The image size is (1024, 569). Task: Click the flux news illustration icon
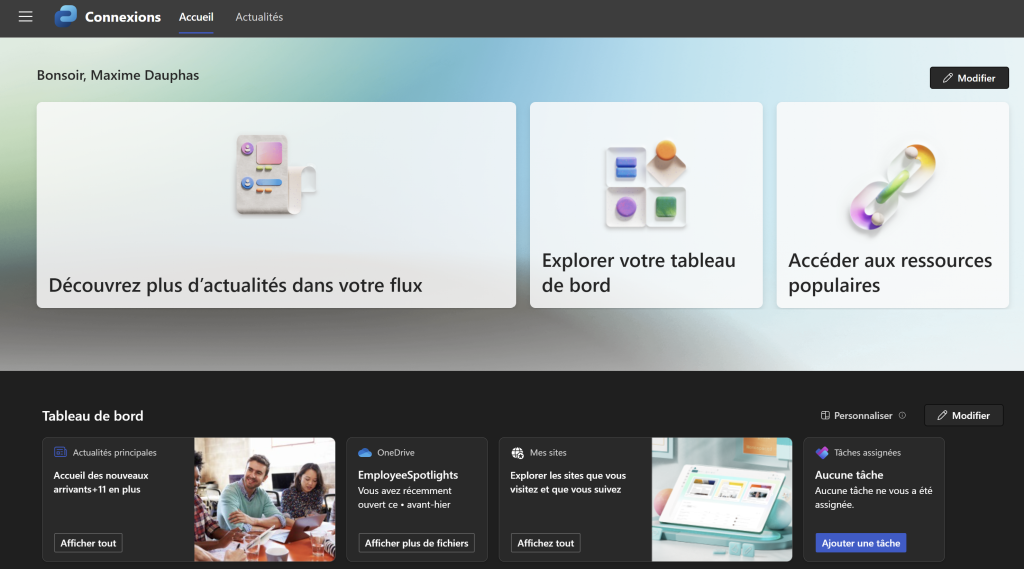(x=274, y=174)
